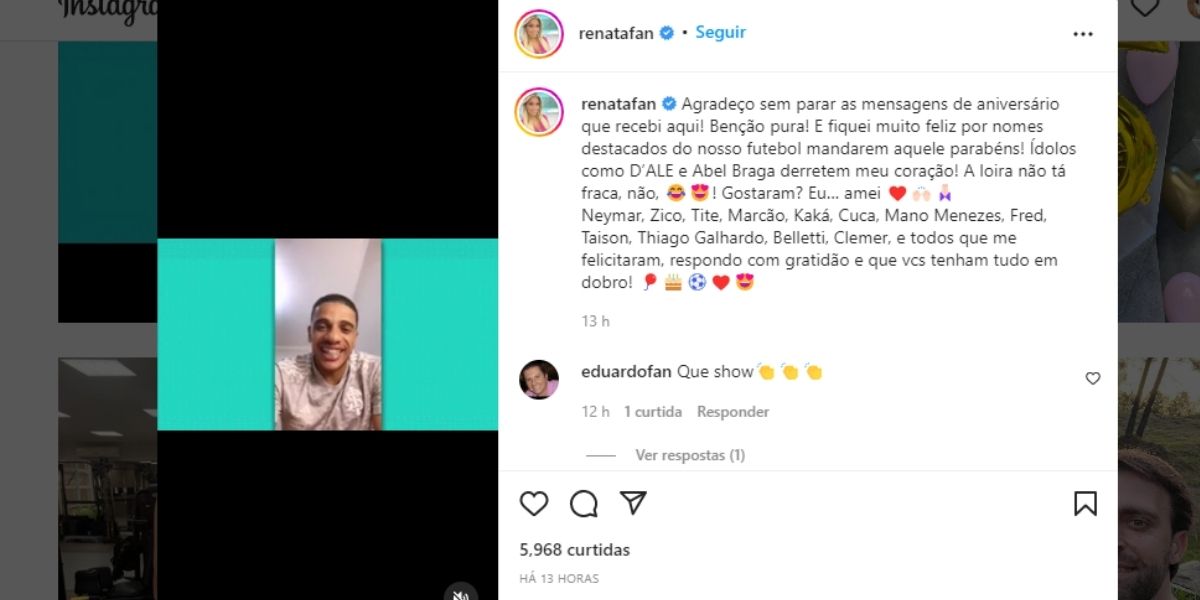Click the renatafan username in the header
The image size is (1200, 600).
pos(616,33)
